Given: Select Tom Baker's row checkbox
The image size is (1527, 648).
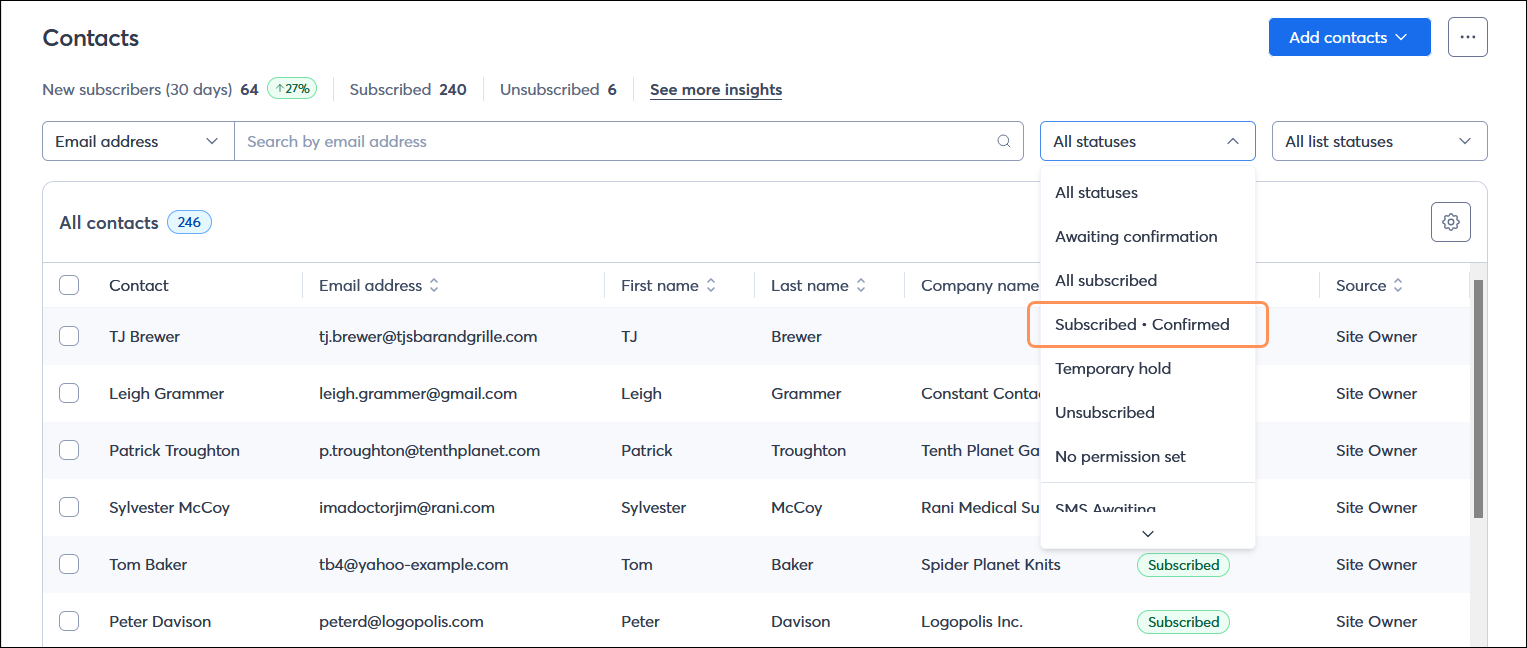Looking at the screenshot, I should [x=69, y=563].
